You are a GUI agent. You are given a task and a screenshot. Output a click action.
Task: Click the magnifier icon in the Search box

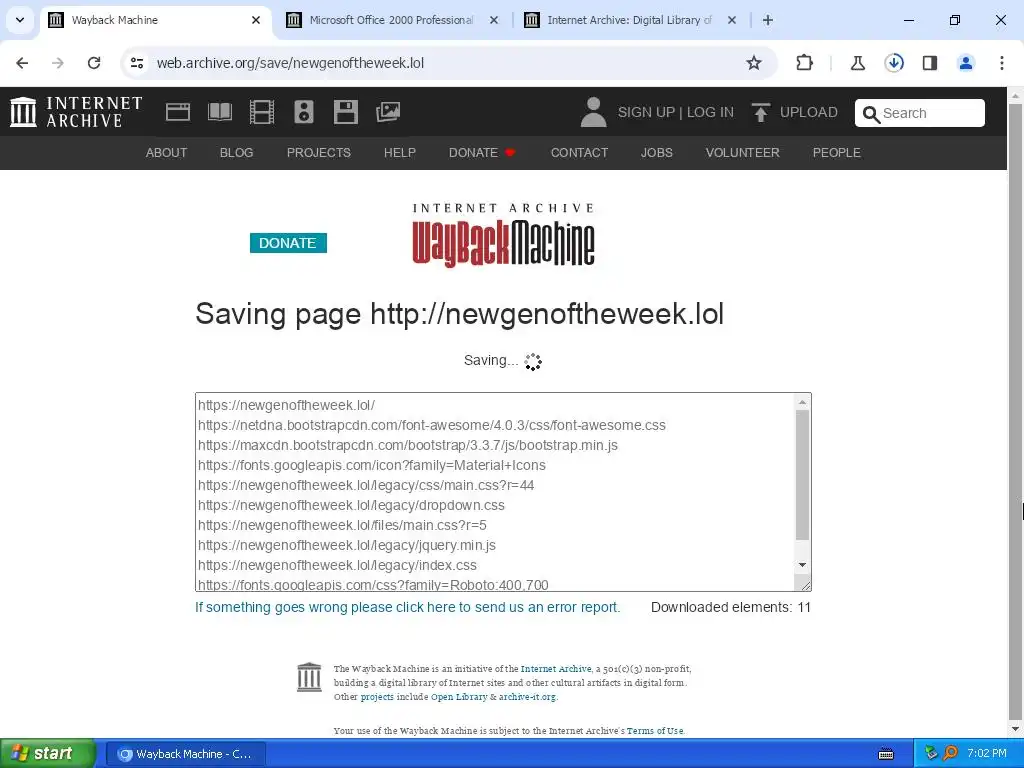pos(871,114)
